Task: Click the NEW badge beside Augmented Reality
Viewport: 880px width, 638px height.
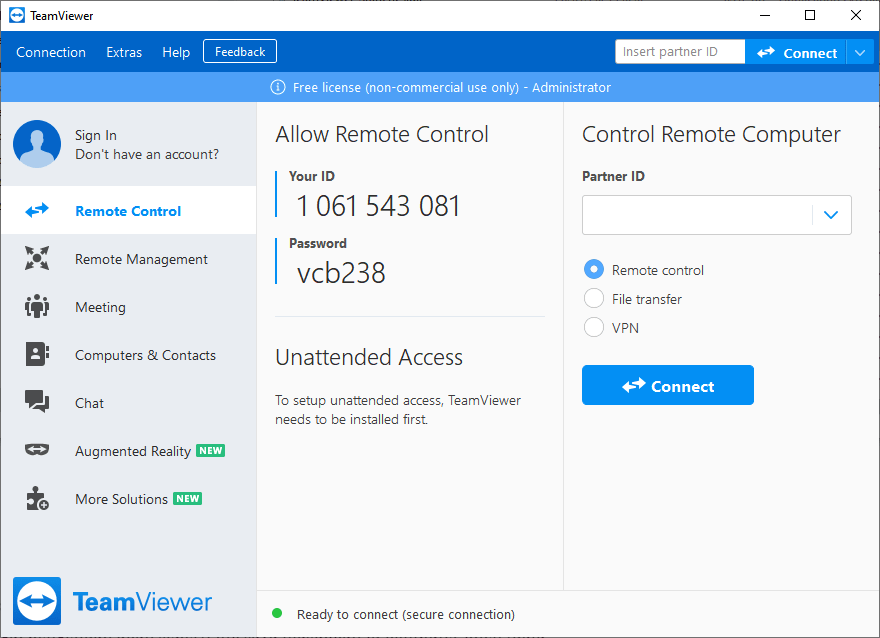Action: click(210, 451)
